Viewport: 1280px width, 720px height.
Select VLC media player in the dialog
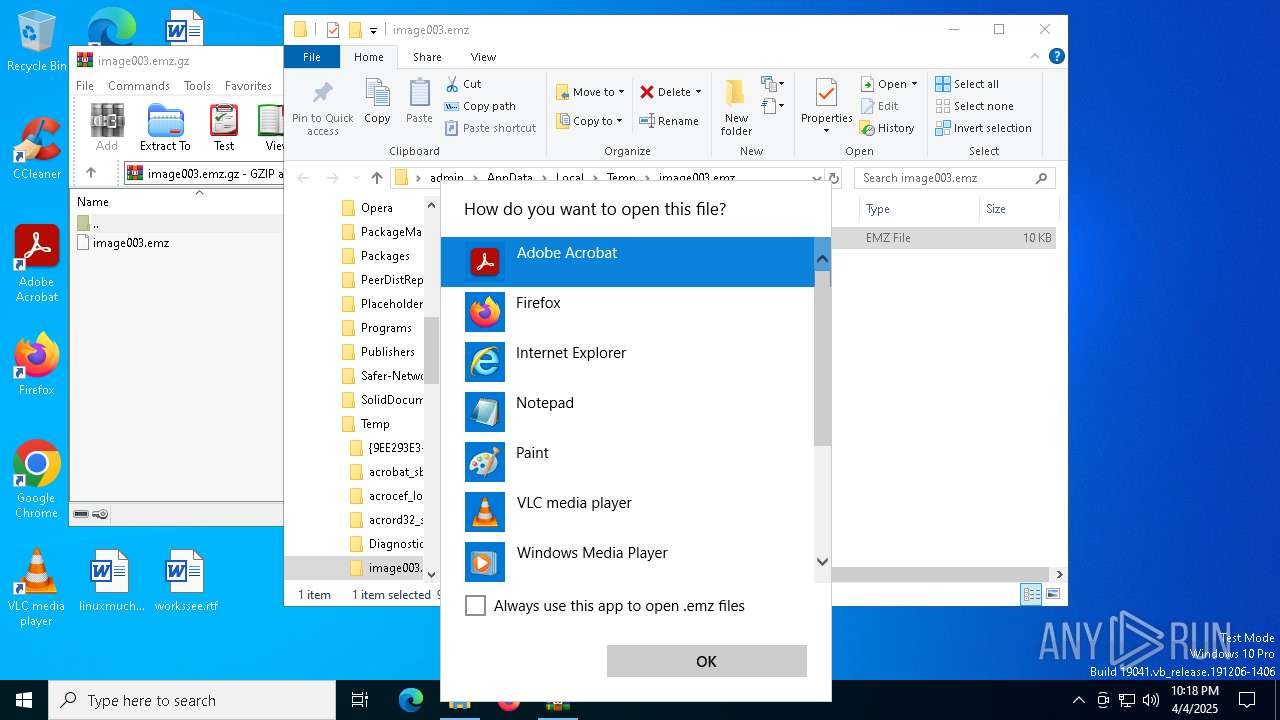pyautogui.click(x=628, y=512)
